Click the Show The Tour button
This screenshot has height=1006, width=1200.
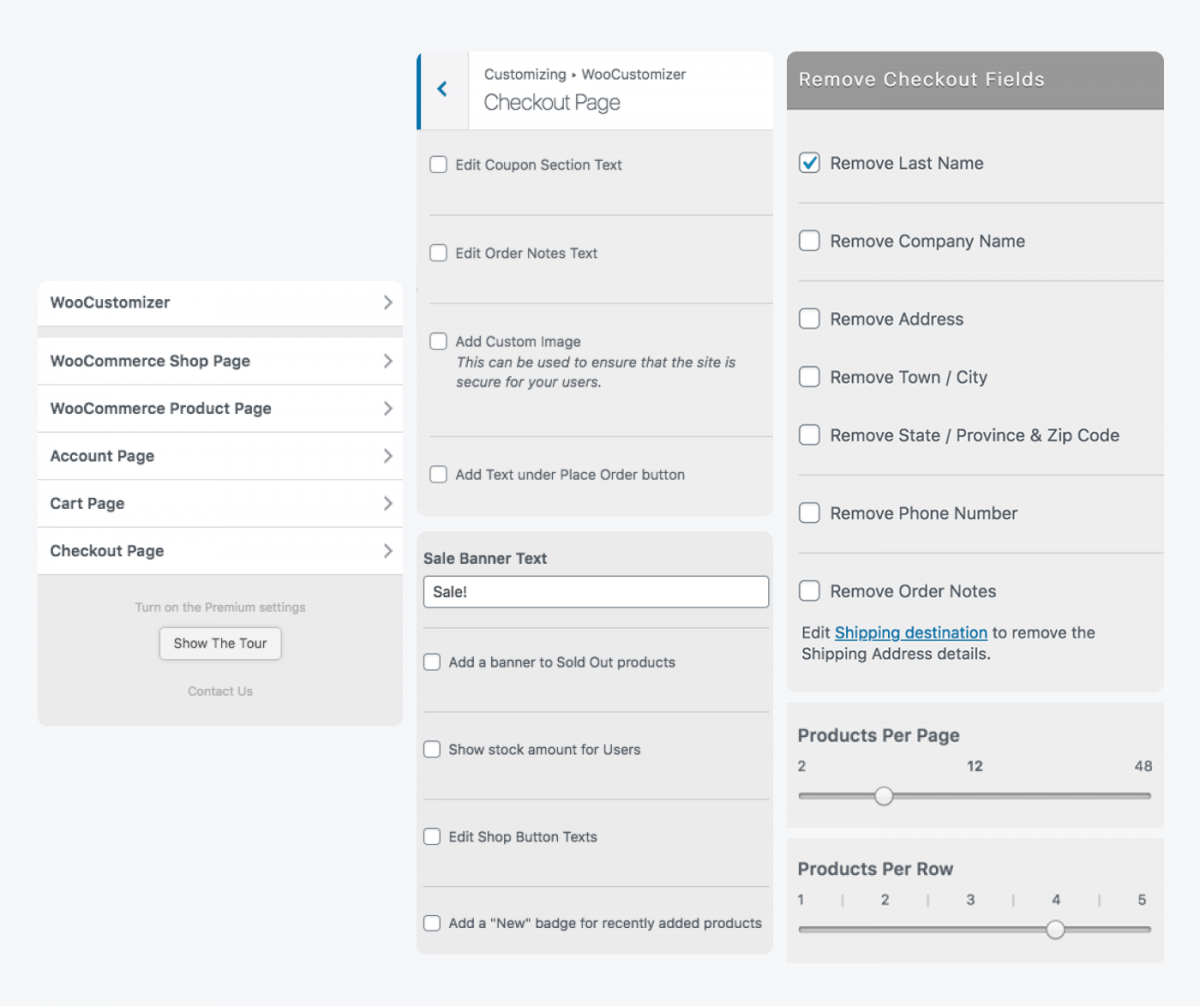(220, 643)
